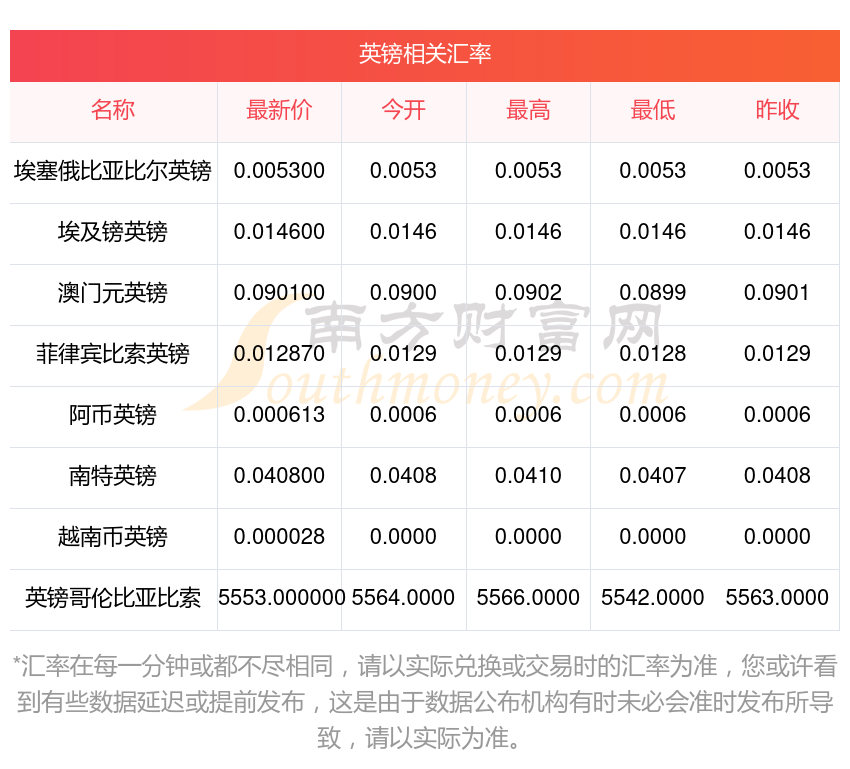Click the 南特英镑 row name
The height and width of the screenshot is (769, 850).
(113, 476)
